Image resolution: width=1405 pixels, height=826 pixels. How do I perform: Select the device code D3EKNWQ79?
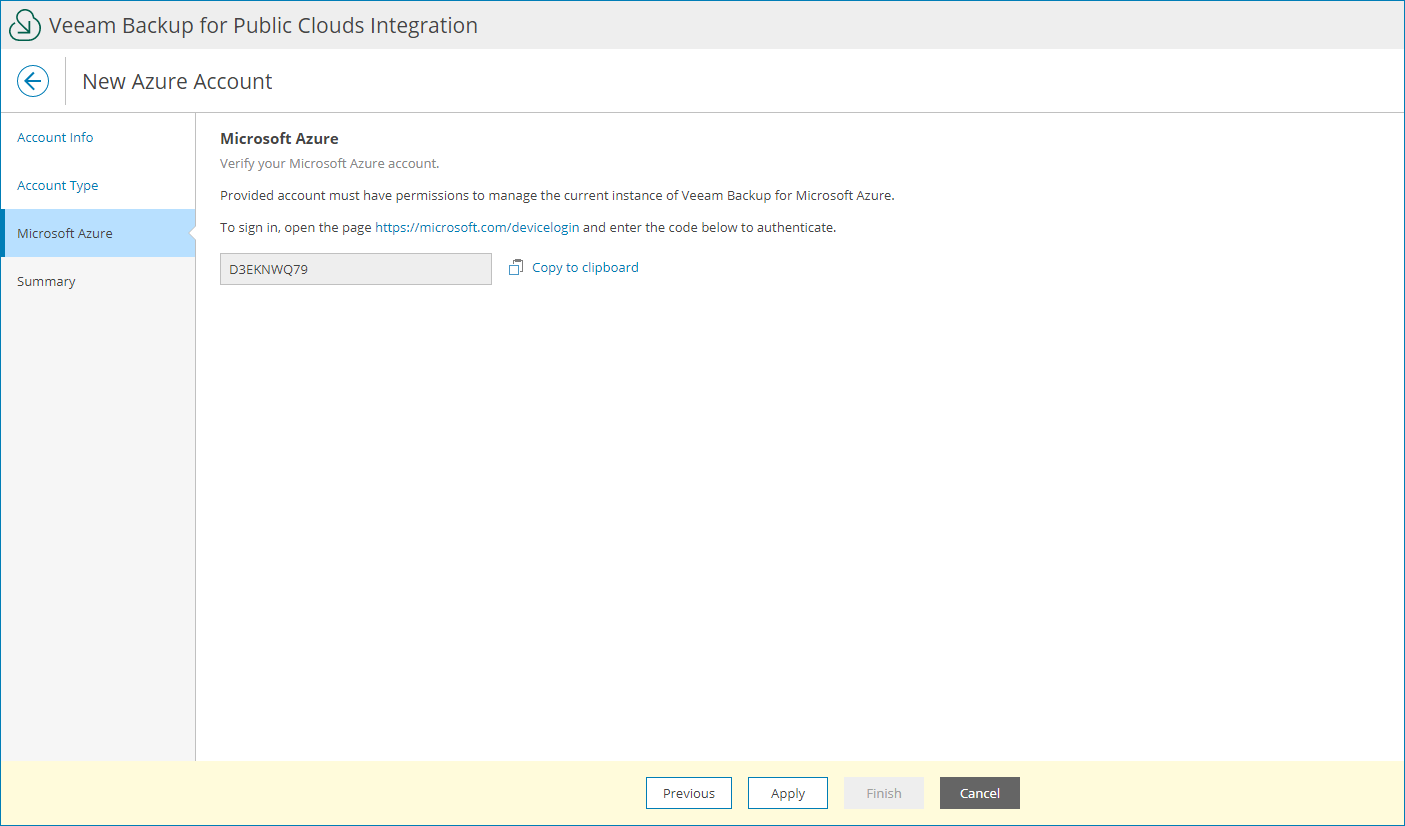click(x=270, y=268)
